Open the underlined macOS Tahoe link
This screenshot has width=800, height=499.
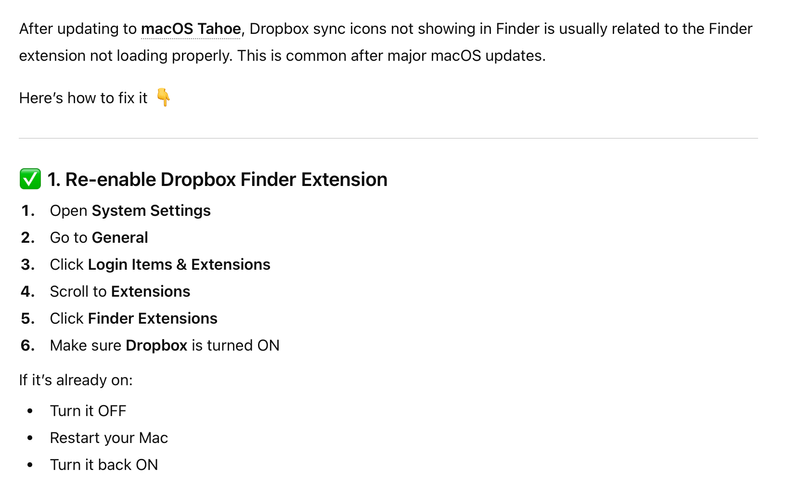191,29
